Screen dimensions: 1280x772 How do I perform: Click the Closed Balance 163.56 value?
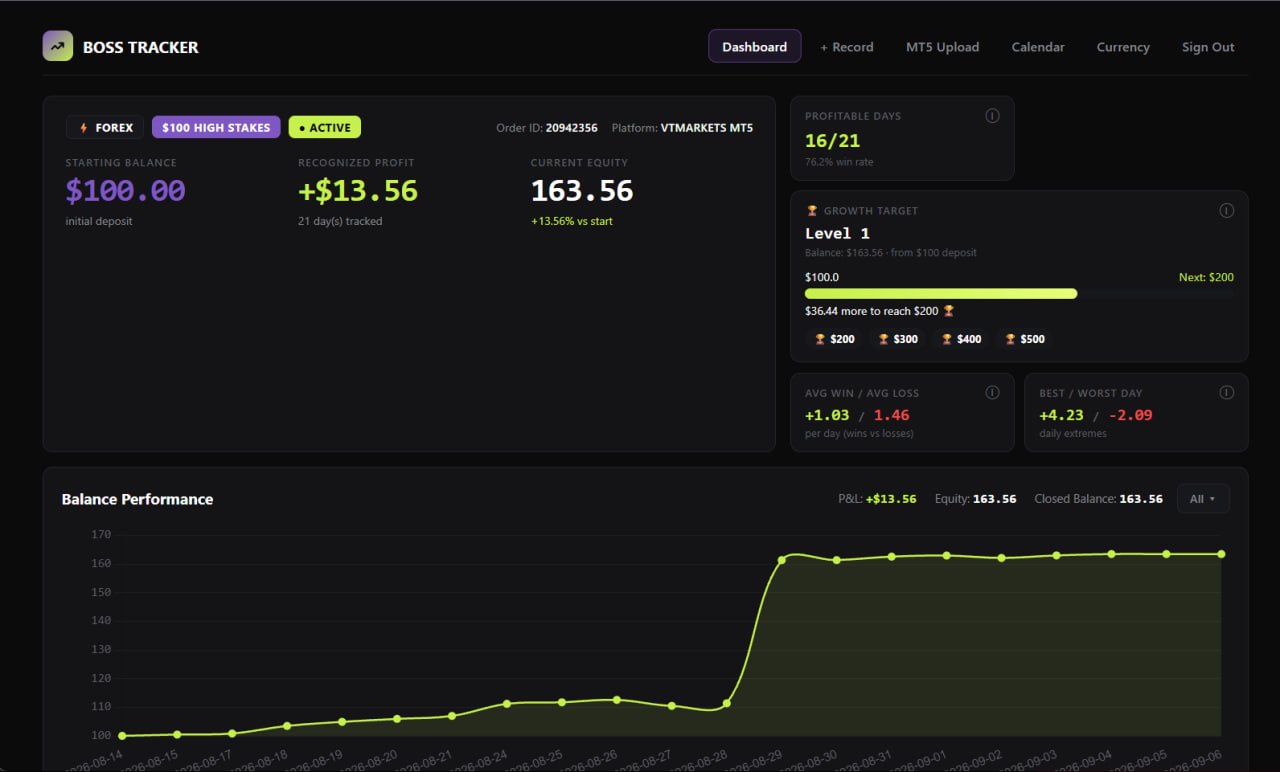[x=1141, y=499]
